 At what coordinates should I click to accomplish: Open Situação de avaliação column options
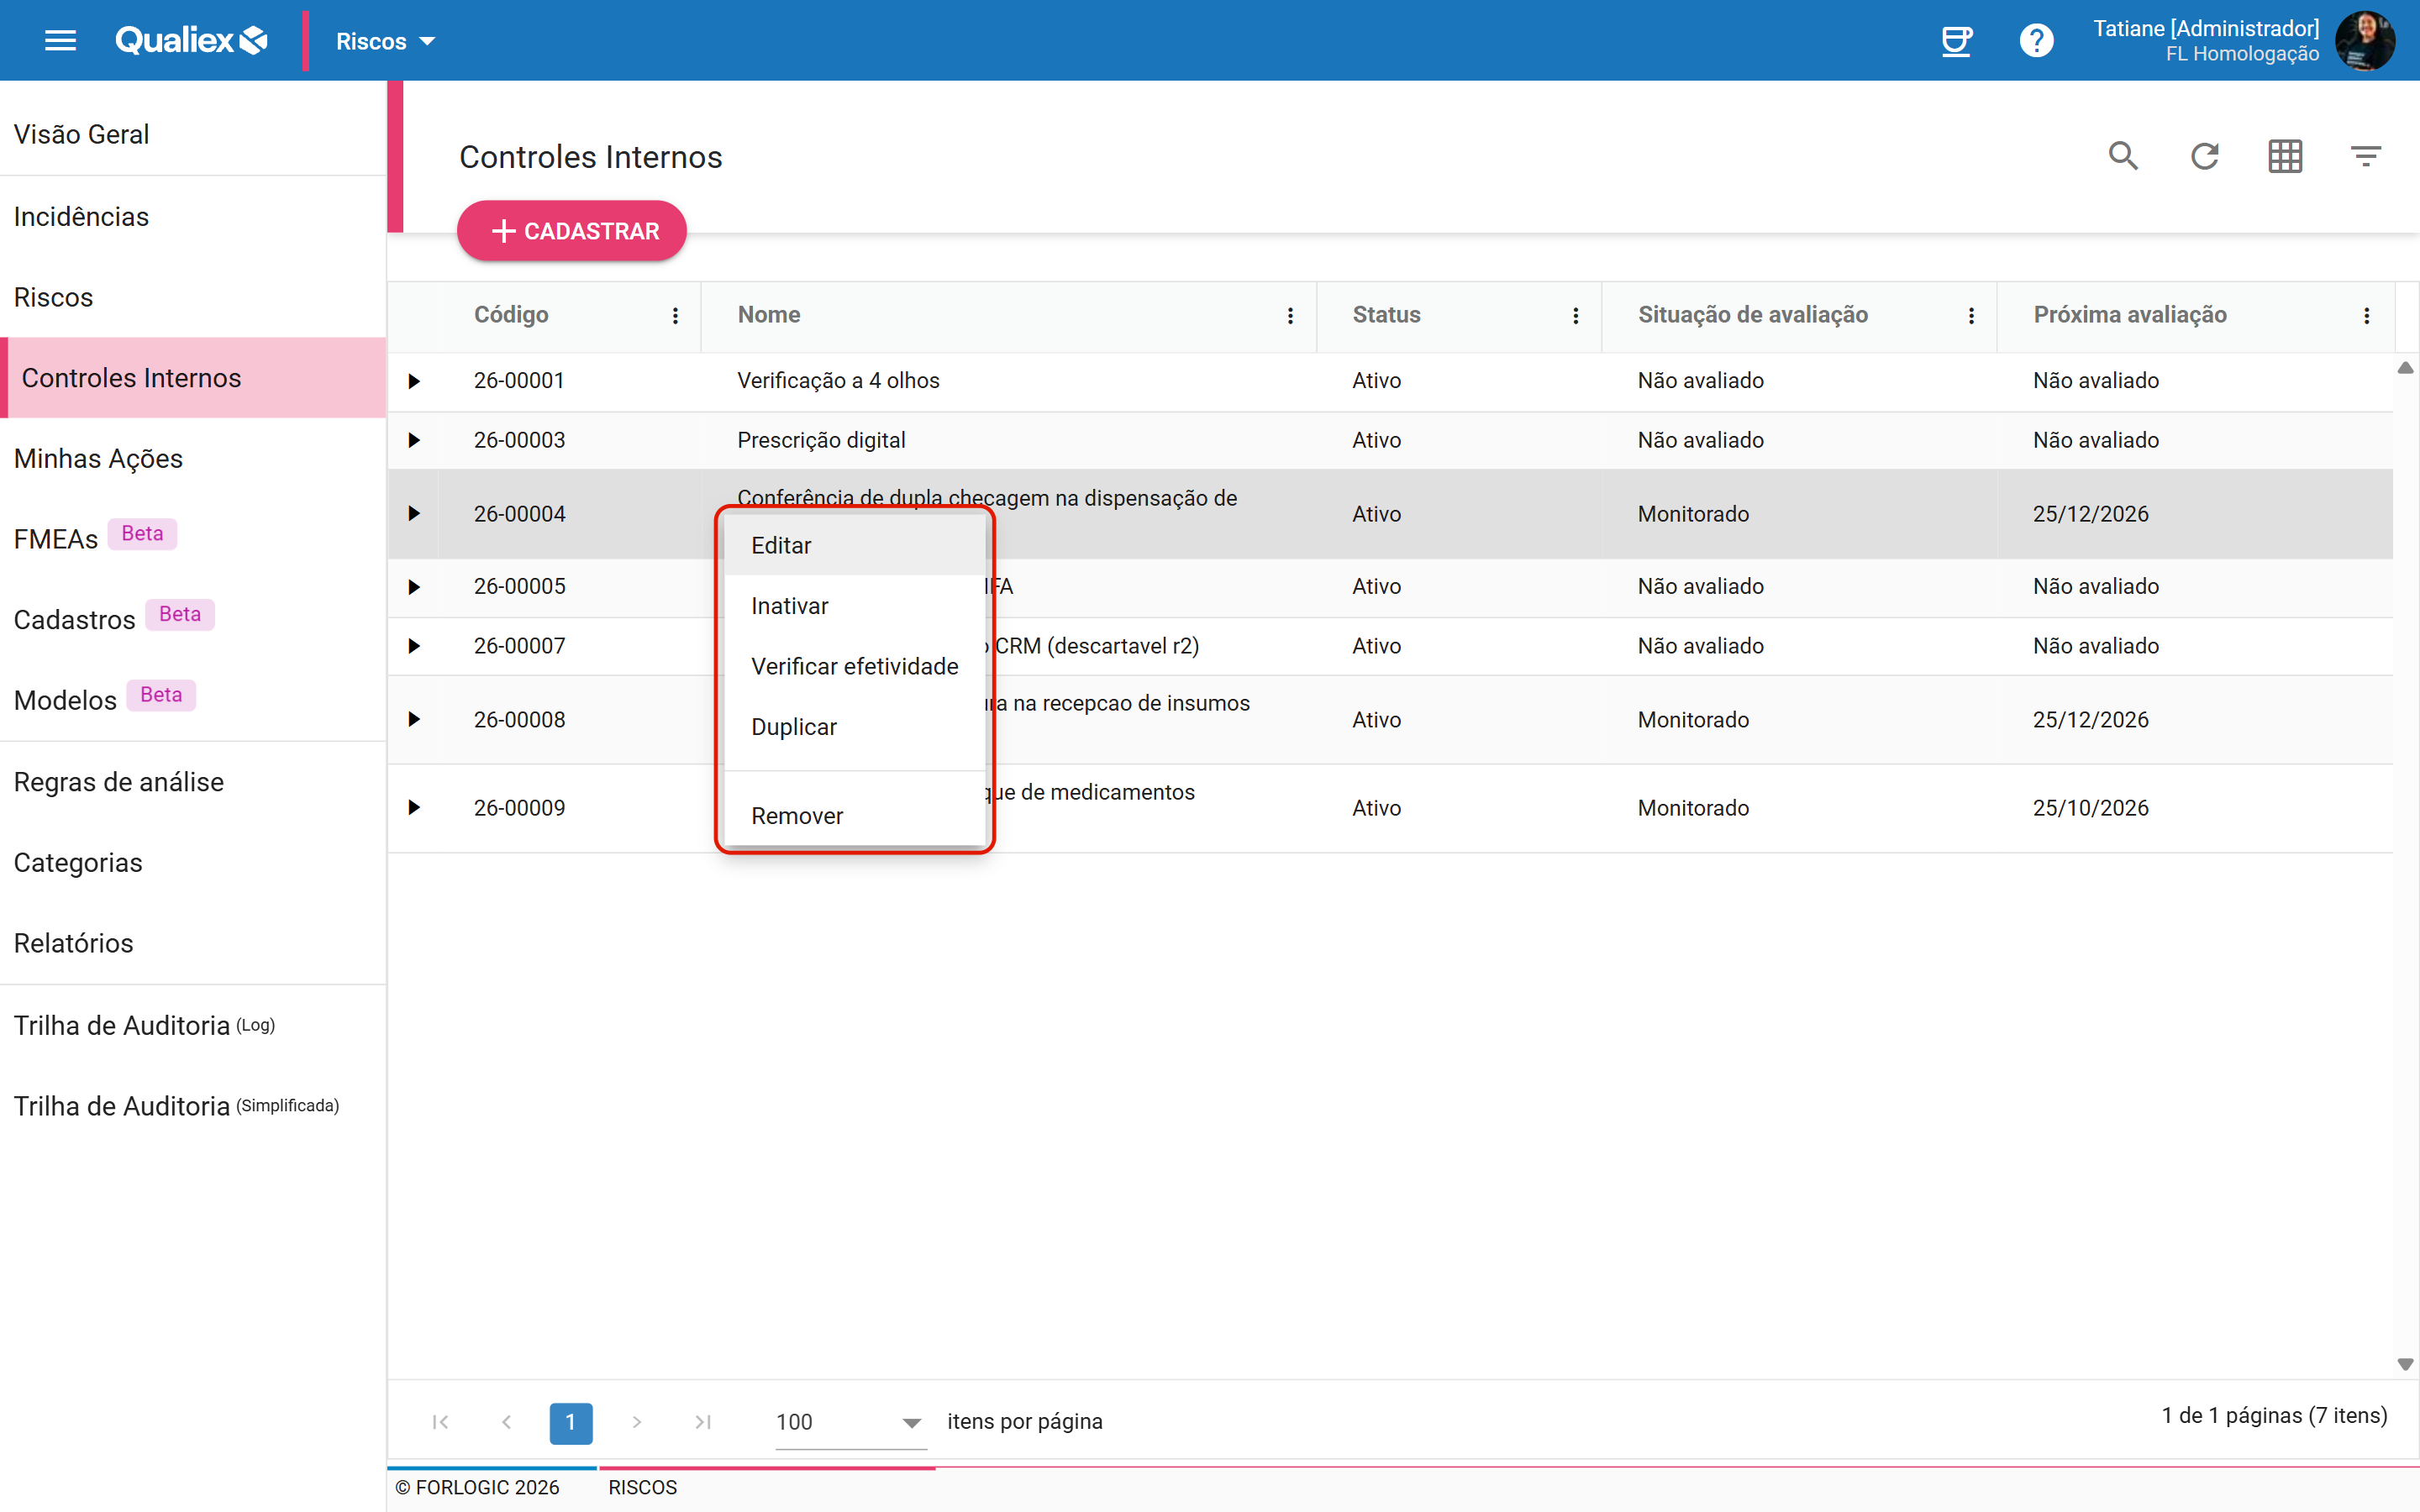[1971, 316]
